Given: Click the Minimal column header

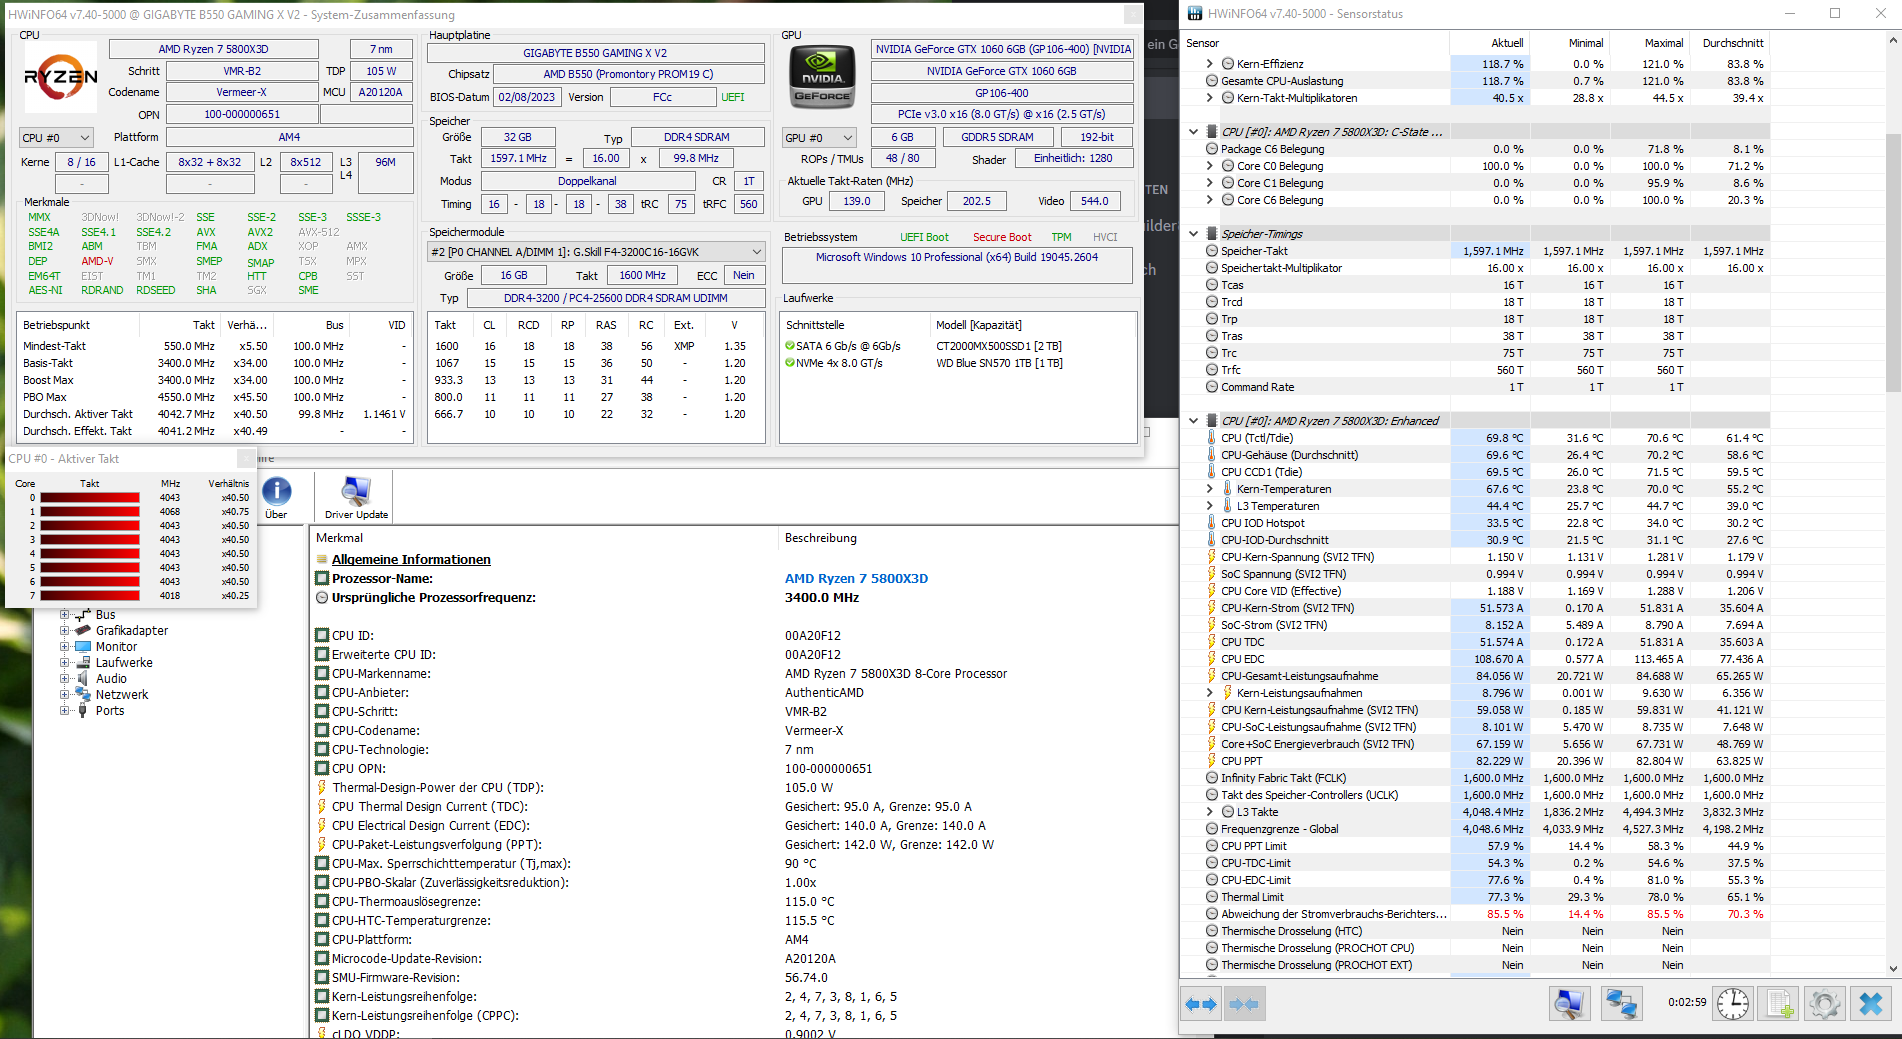Looking at the screenshot, I should click(x=1569, y=43).
